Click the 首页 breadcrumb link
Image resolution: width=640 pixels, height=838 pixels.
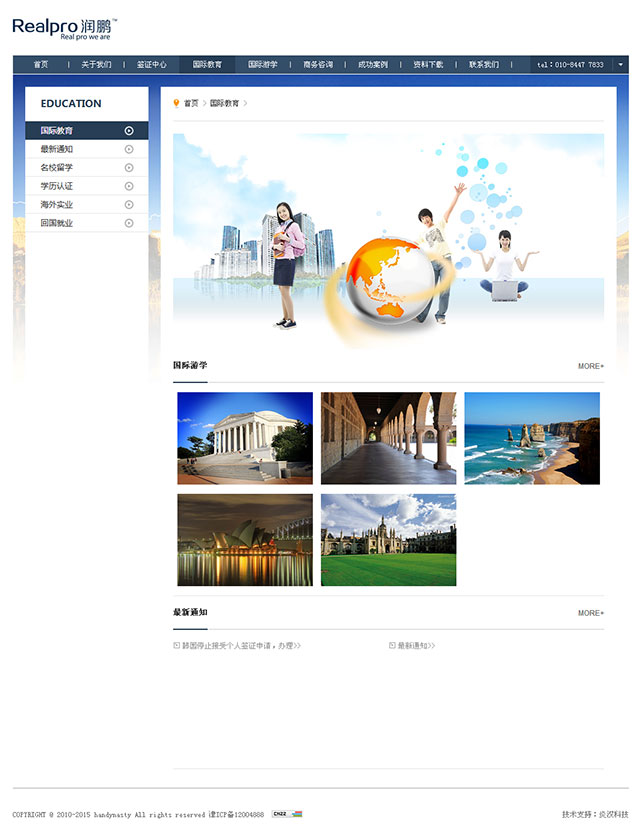191,103
